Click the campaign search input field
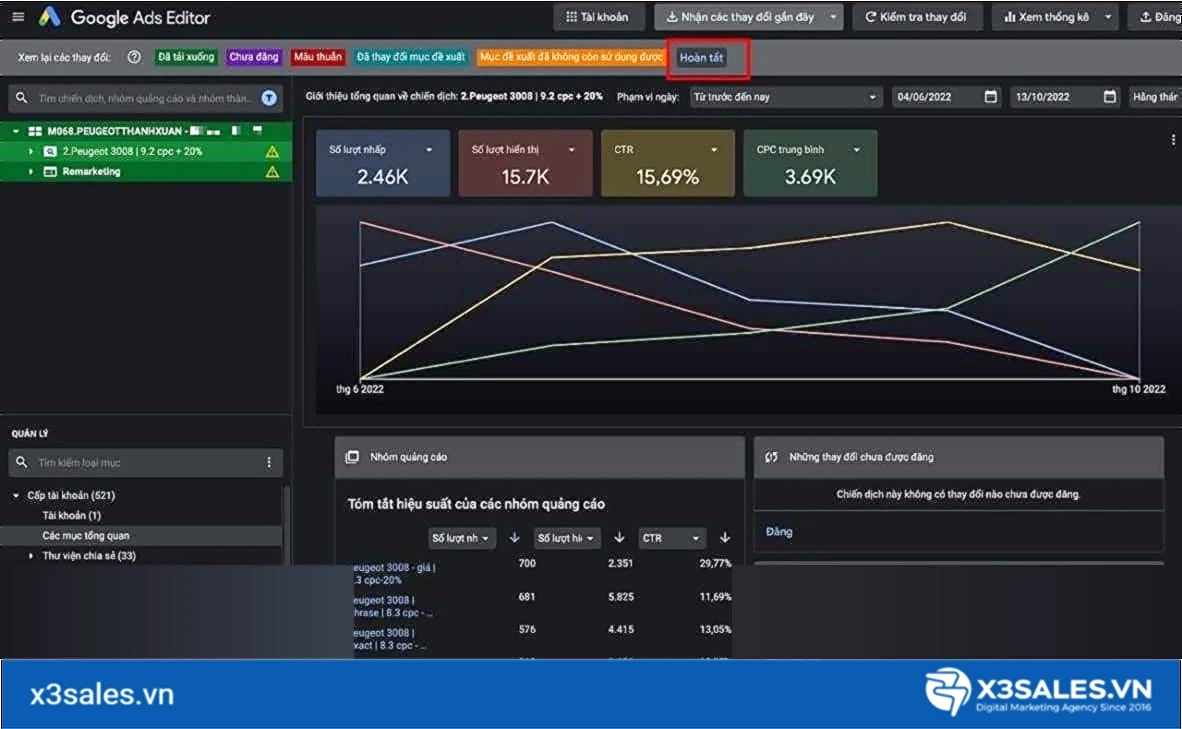Viewport: 1182px width, 729px height. 143,98
